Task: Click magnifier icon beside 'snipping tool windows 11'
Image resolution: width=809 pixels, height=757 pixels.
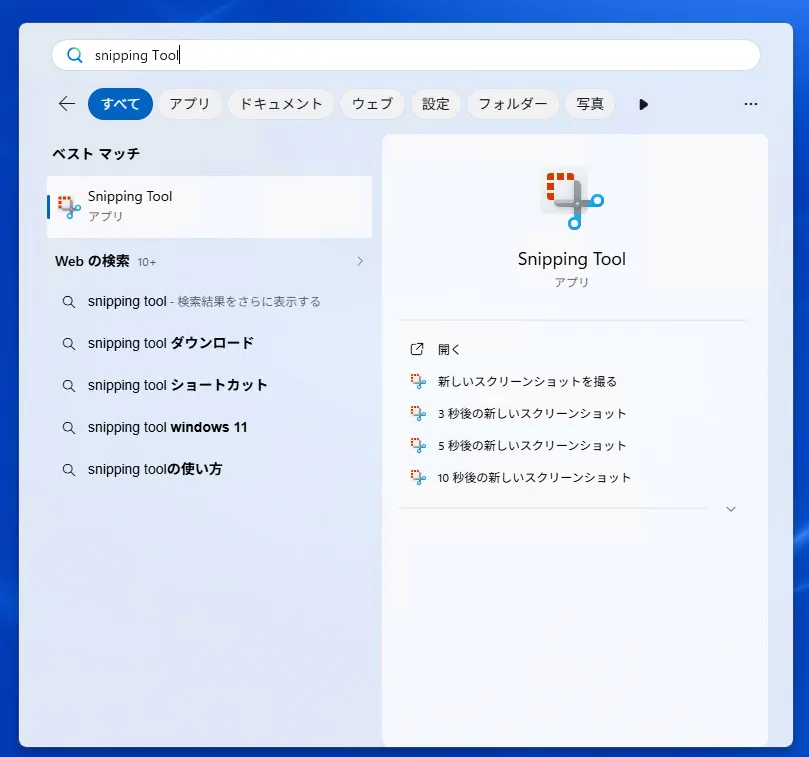Action: tap(69, 428)
